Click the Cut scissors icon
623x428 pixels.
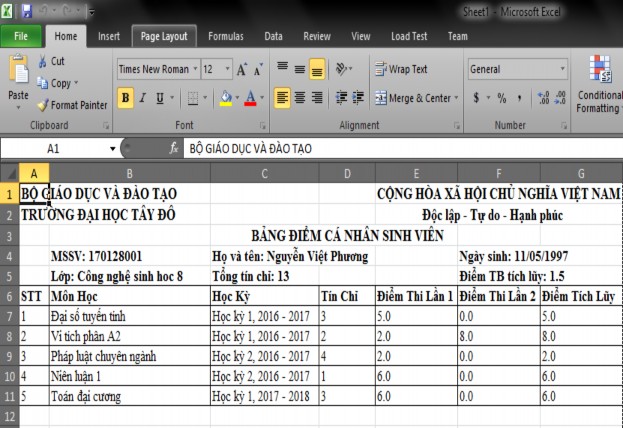(42, 62)
